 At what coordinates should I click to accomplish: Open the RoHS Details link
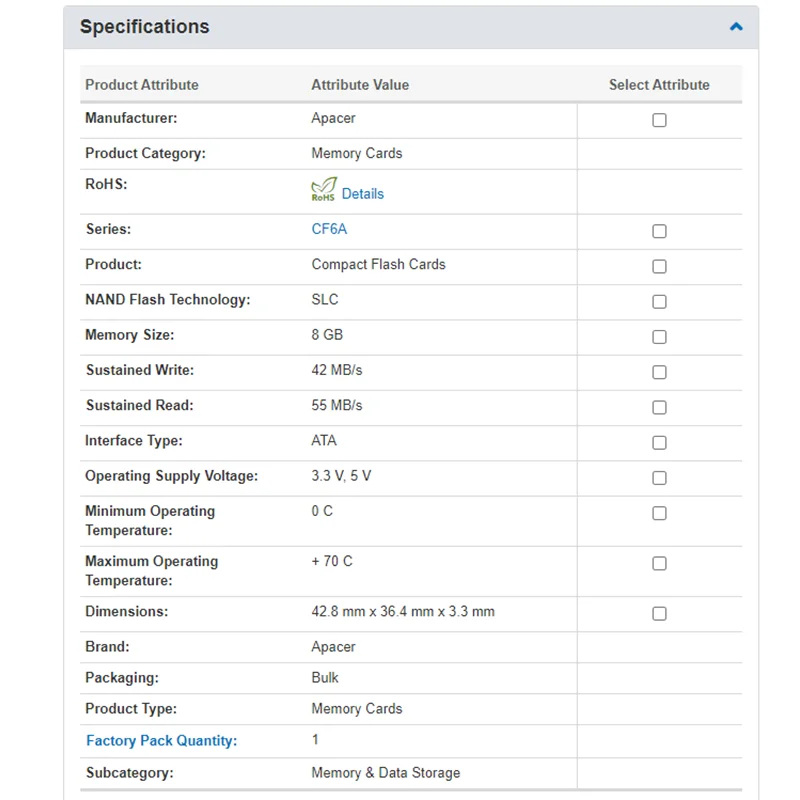pos(362,194)
